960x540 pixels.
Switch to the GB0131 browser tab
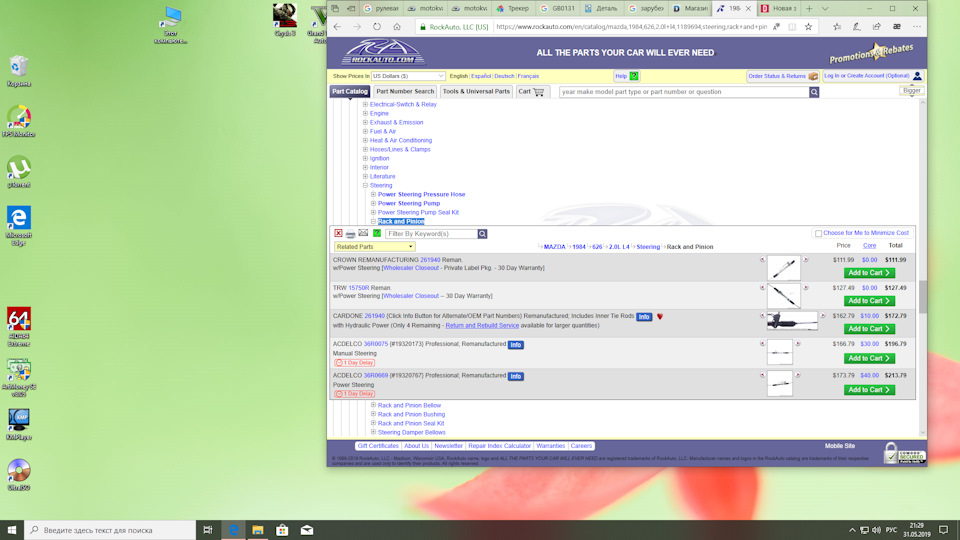tap(558, 9)
